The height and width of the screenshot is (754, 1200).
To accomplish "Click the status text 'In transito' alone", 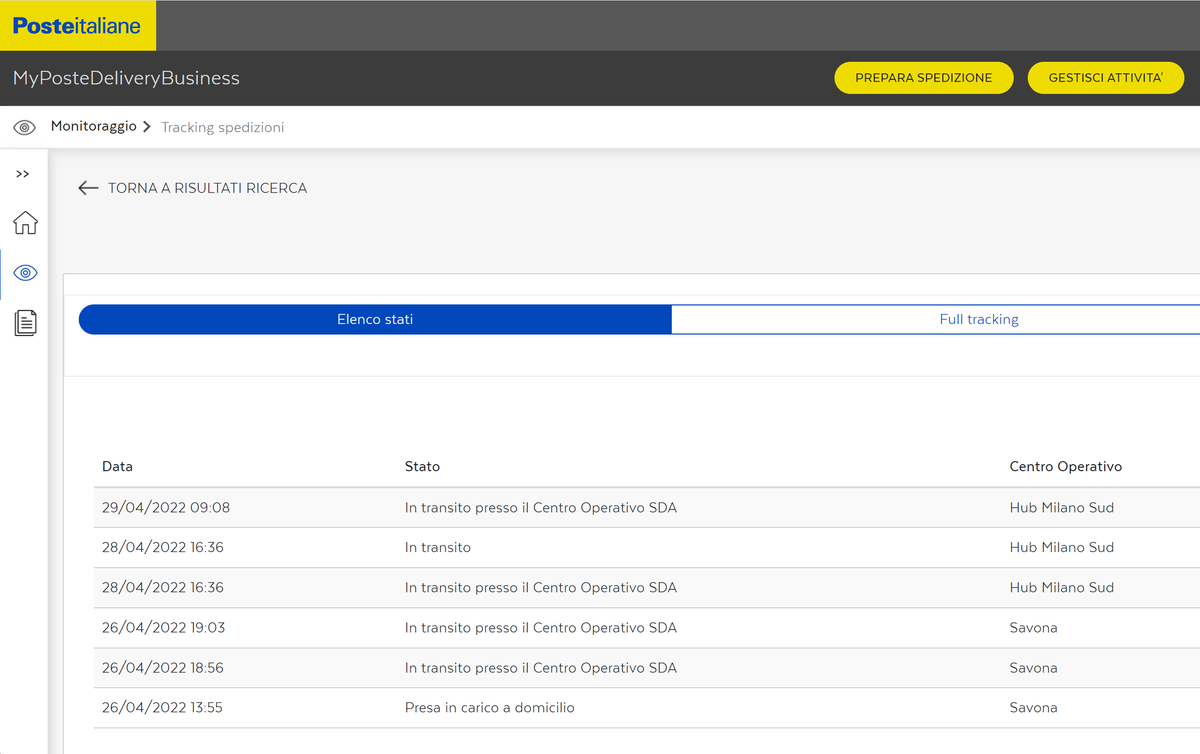I will [x=438, y=548].
